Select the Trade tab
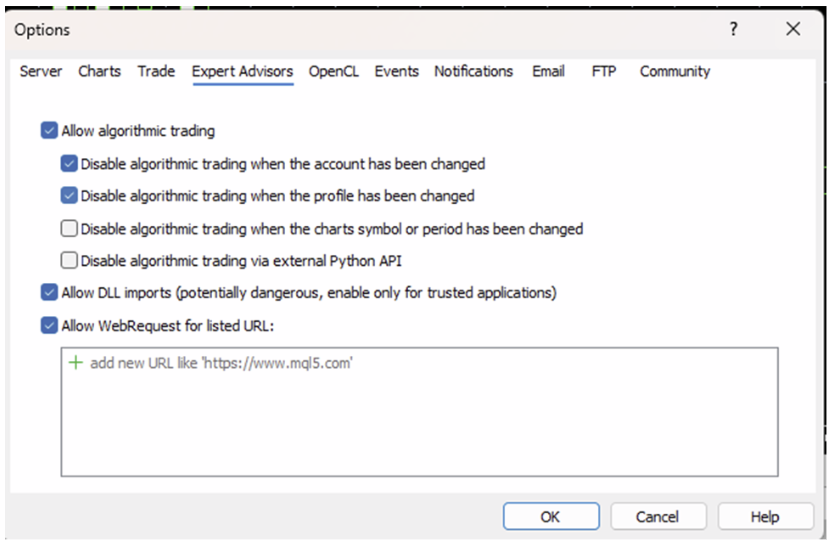The image size is (830, 540). 156,71
